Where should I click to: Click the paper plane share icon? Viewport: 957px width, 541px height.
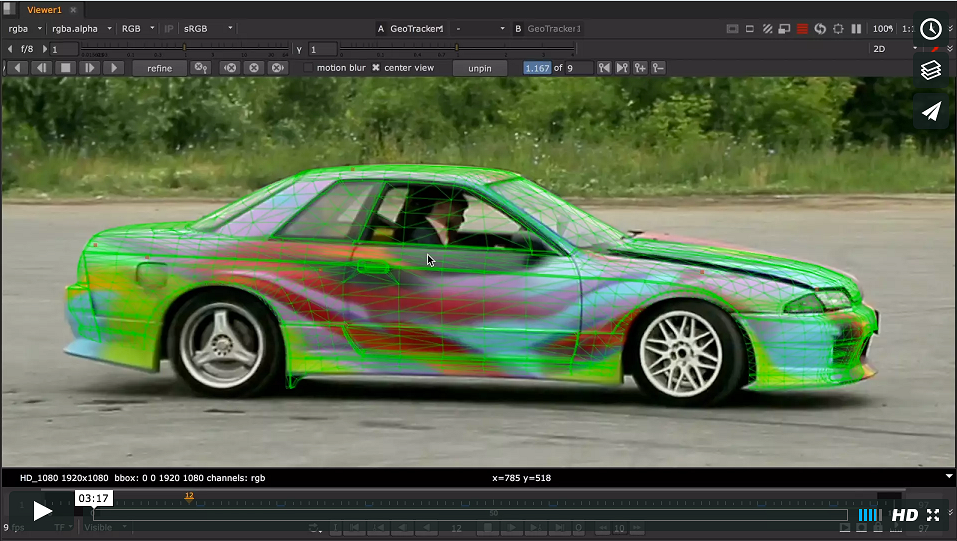coord(931,111)
